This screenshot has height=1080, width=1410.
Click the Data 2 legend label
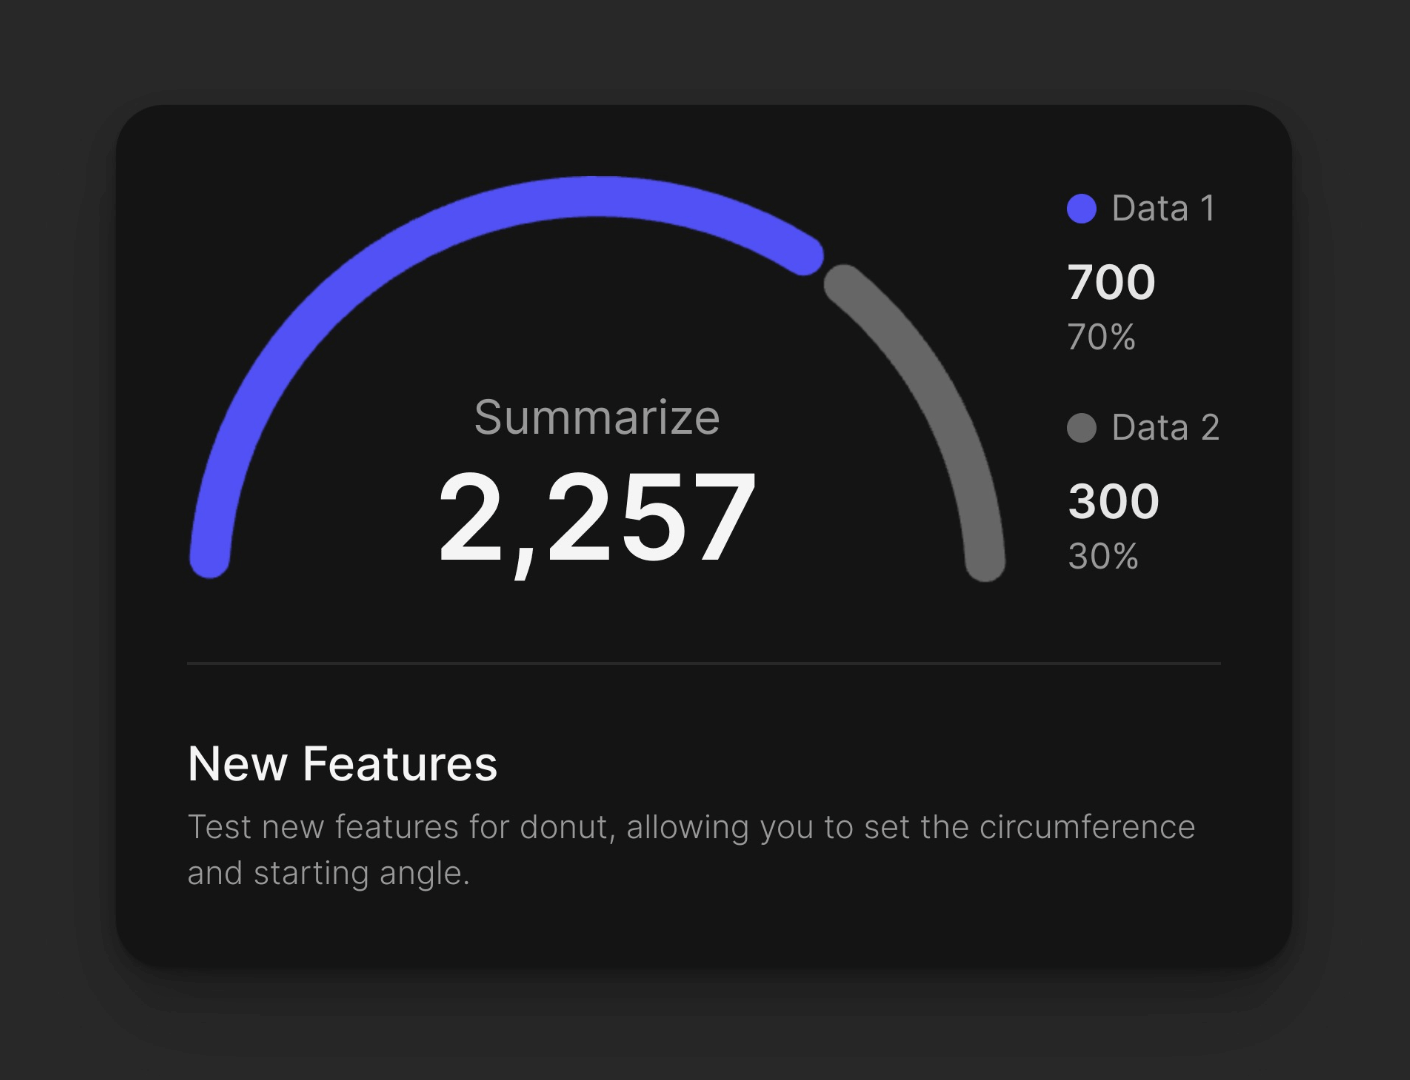click(x=1165, y=428)
